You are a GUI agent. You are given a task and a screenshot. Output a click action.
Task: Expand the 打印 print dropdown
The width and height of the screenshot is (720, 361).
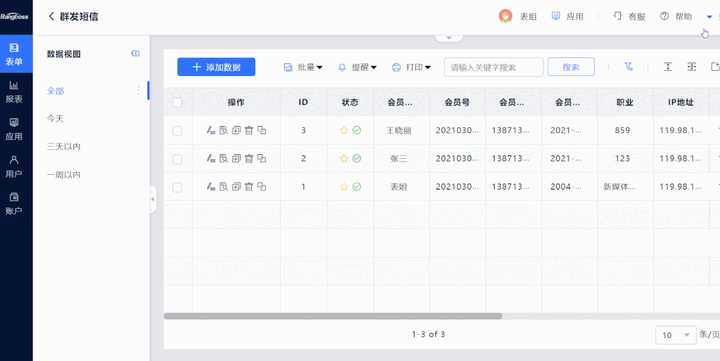(x=411, y=67)
